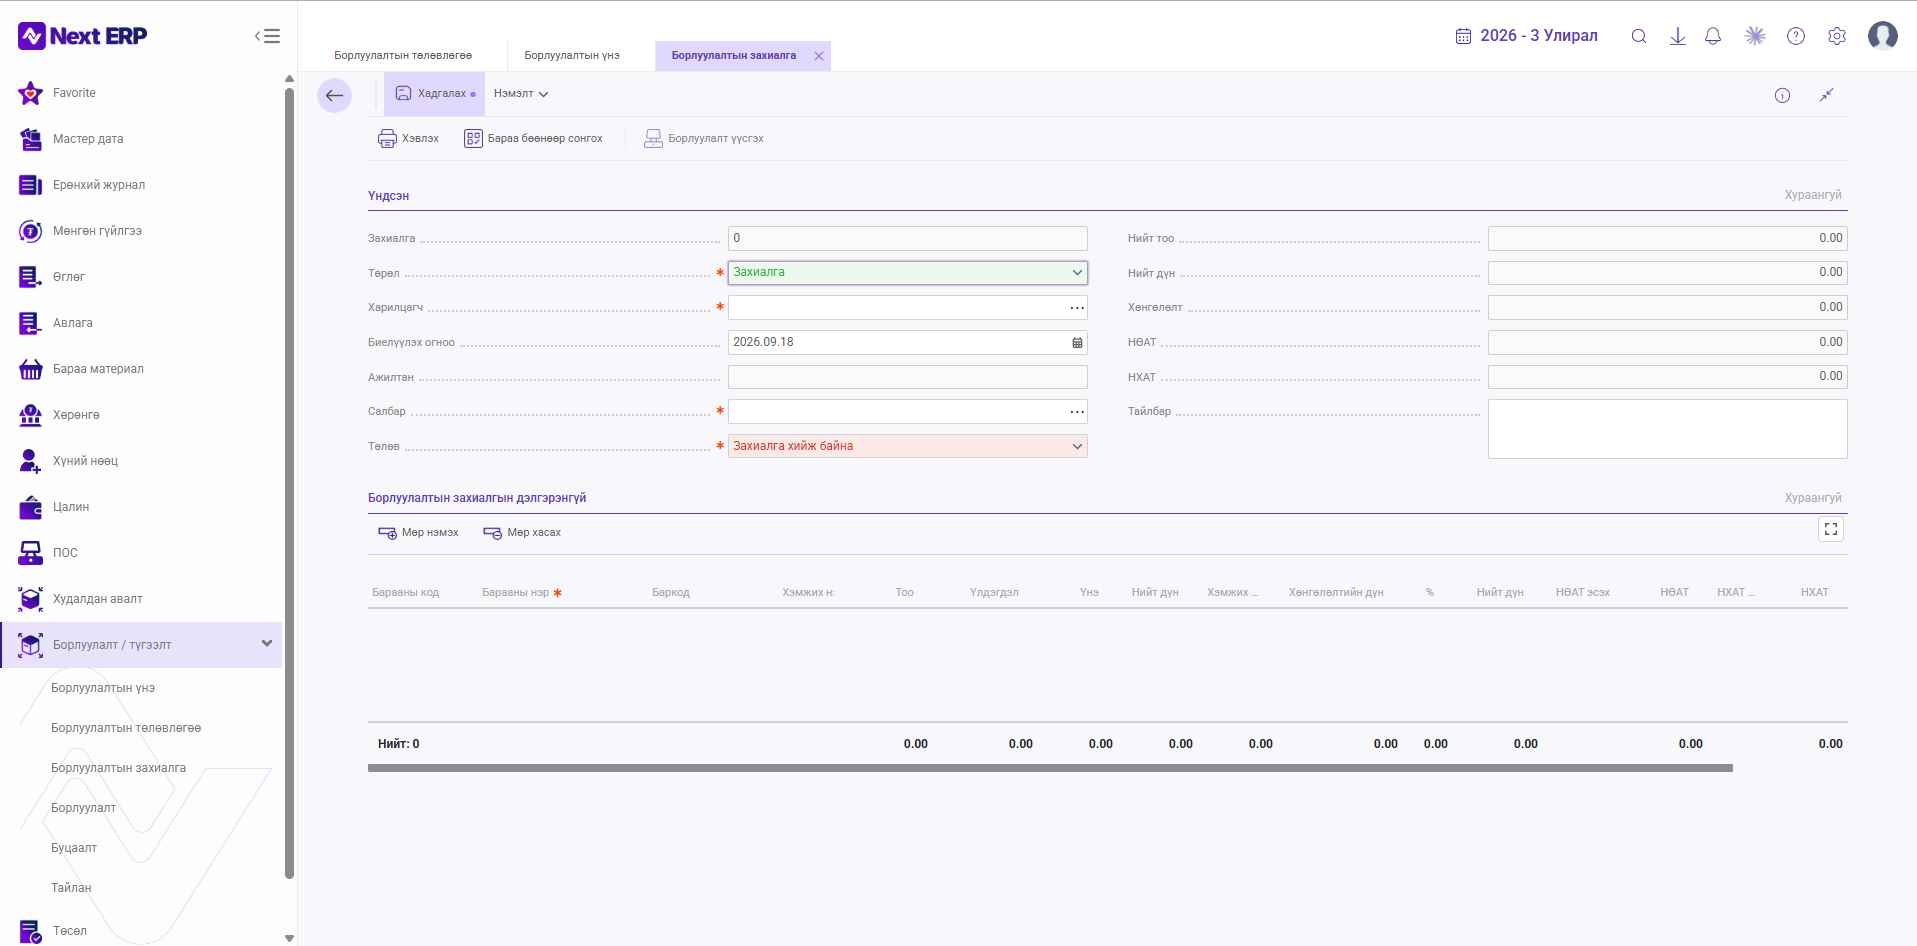Expand the detail grid to fullscreen
Viewport: 1917px width, 946px height.
[1831, 529]
